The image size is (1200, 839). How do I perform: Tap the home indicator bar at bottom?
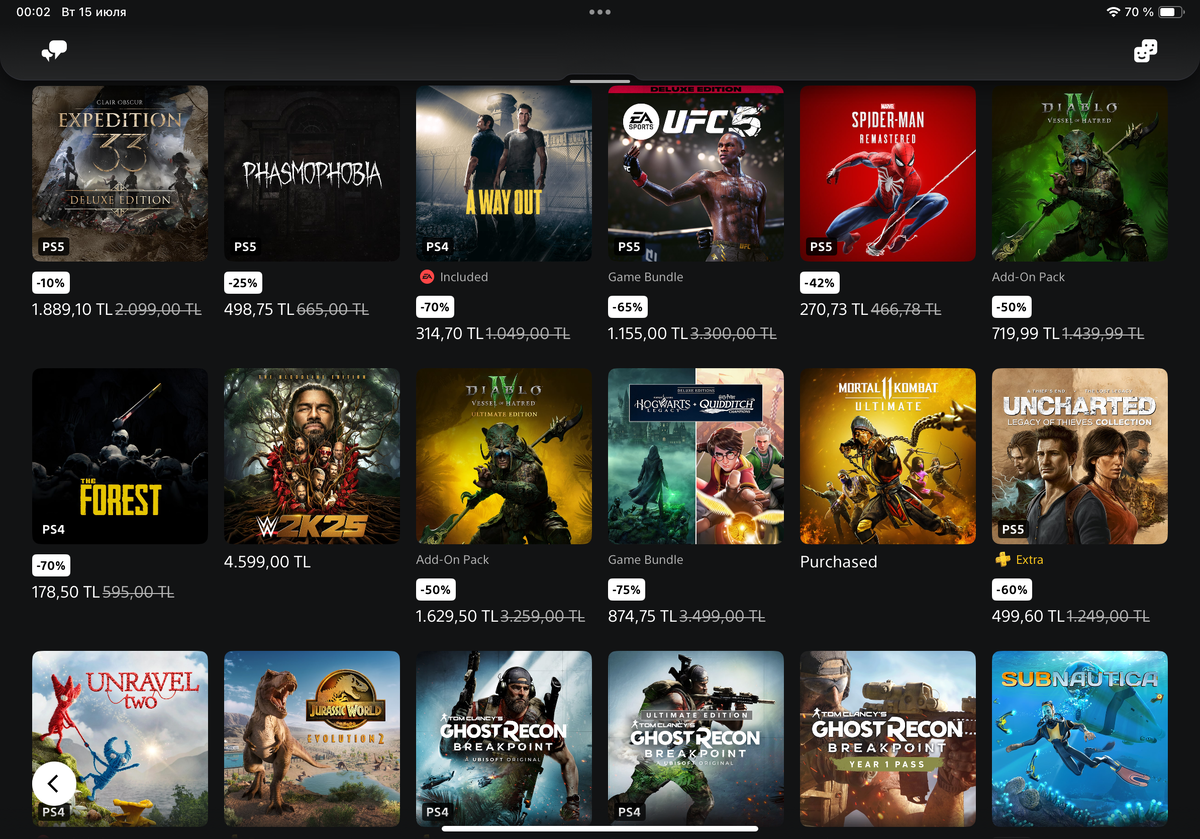[600, 828]
